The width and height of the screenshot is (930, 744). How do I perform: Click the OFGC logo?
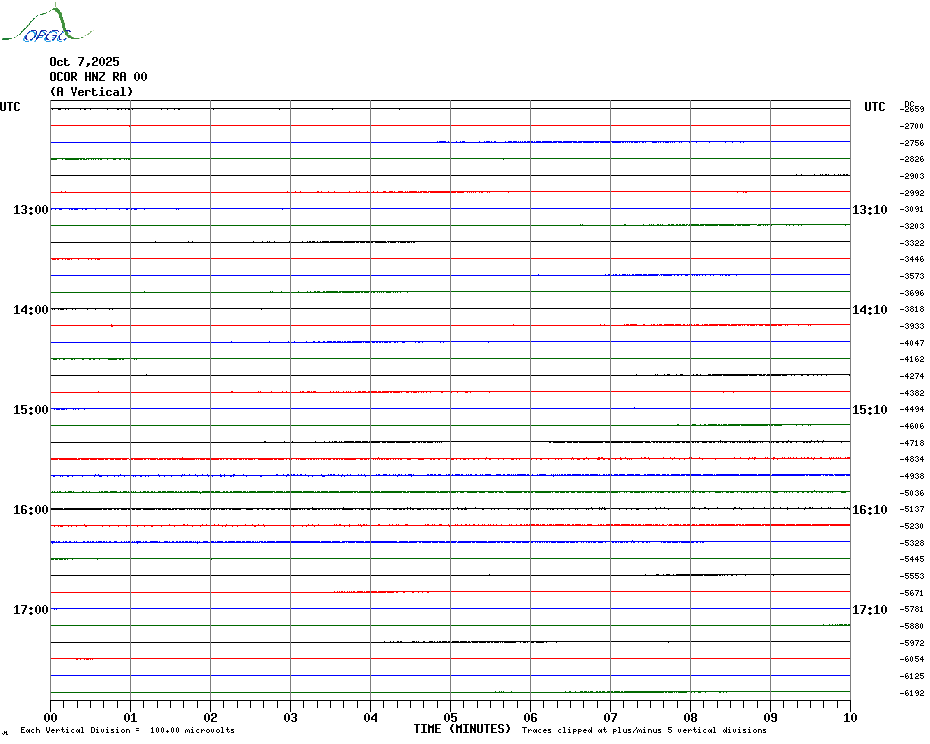[x=36, y=26]
